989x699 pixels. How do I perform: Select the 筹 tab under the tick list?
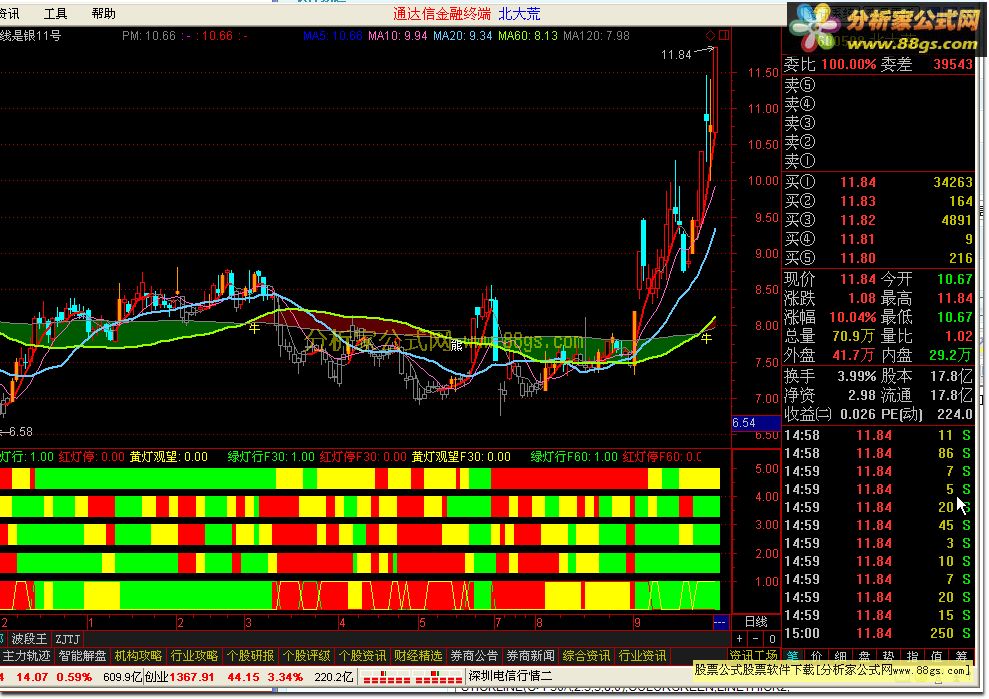[x=961, y=656]
